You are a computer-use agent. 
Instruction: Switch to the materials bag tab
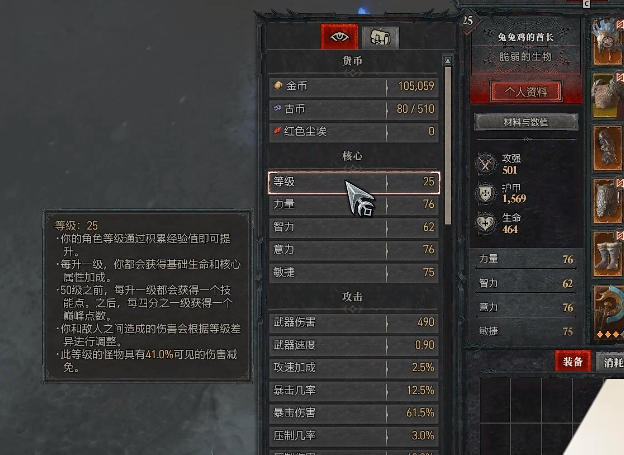click(380, 37)
